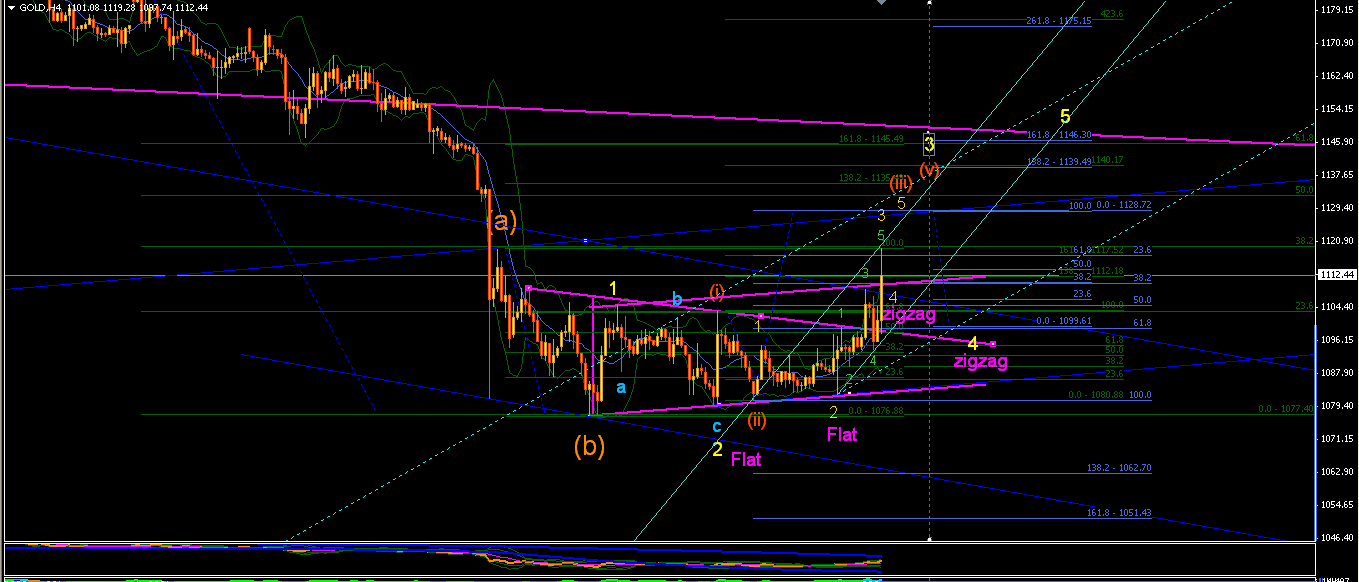Click the 161.8 - 1051.43 Fibonacci label
The image size is (1359, 582).
click(1120, 512)
